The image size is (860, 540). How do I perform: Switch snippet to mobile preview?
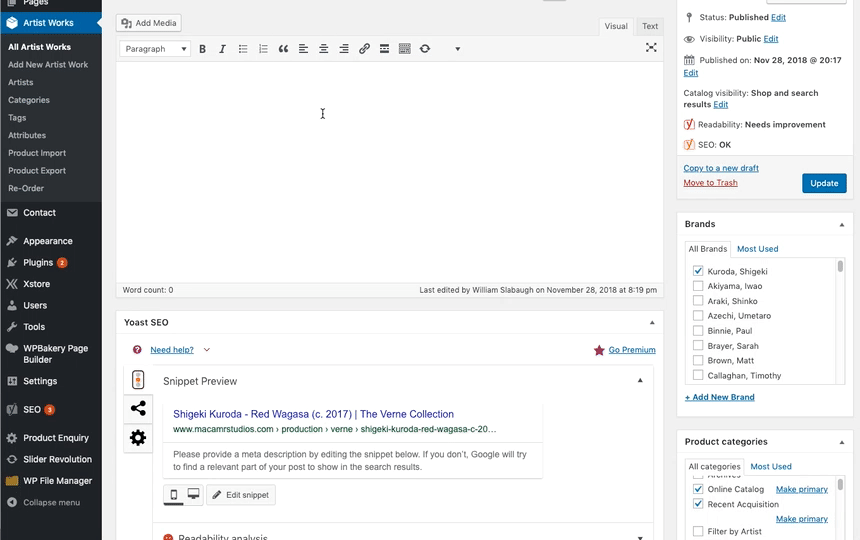174,495
